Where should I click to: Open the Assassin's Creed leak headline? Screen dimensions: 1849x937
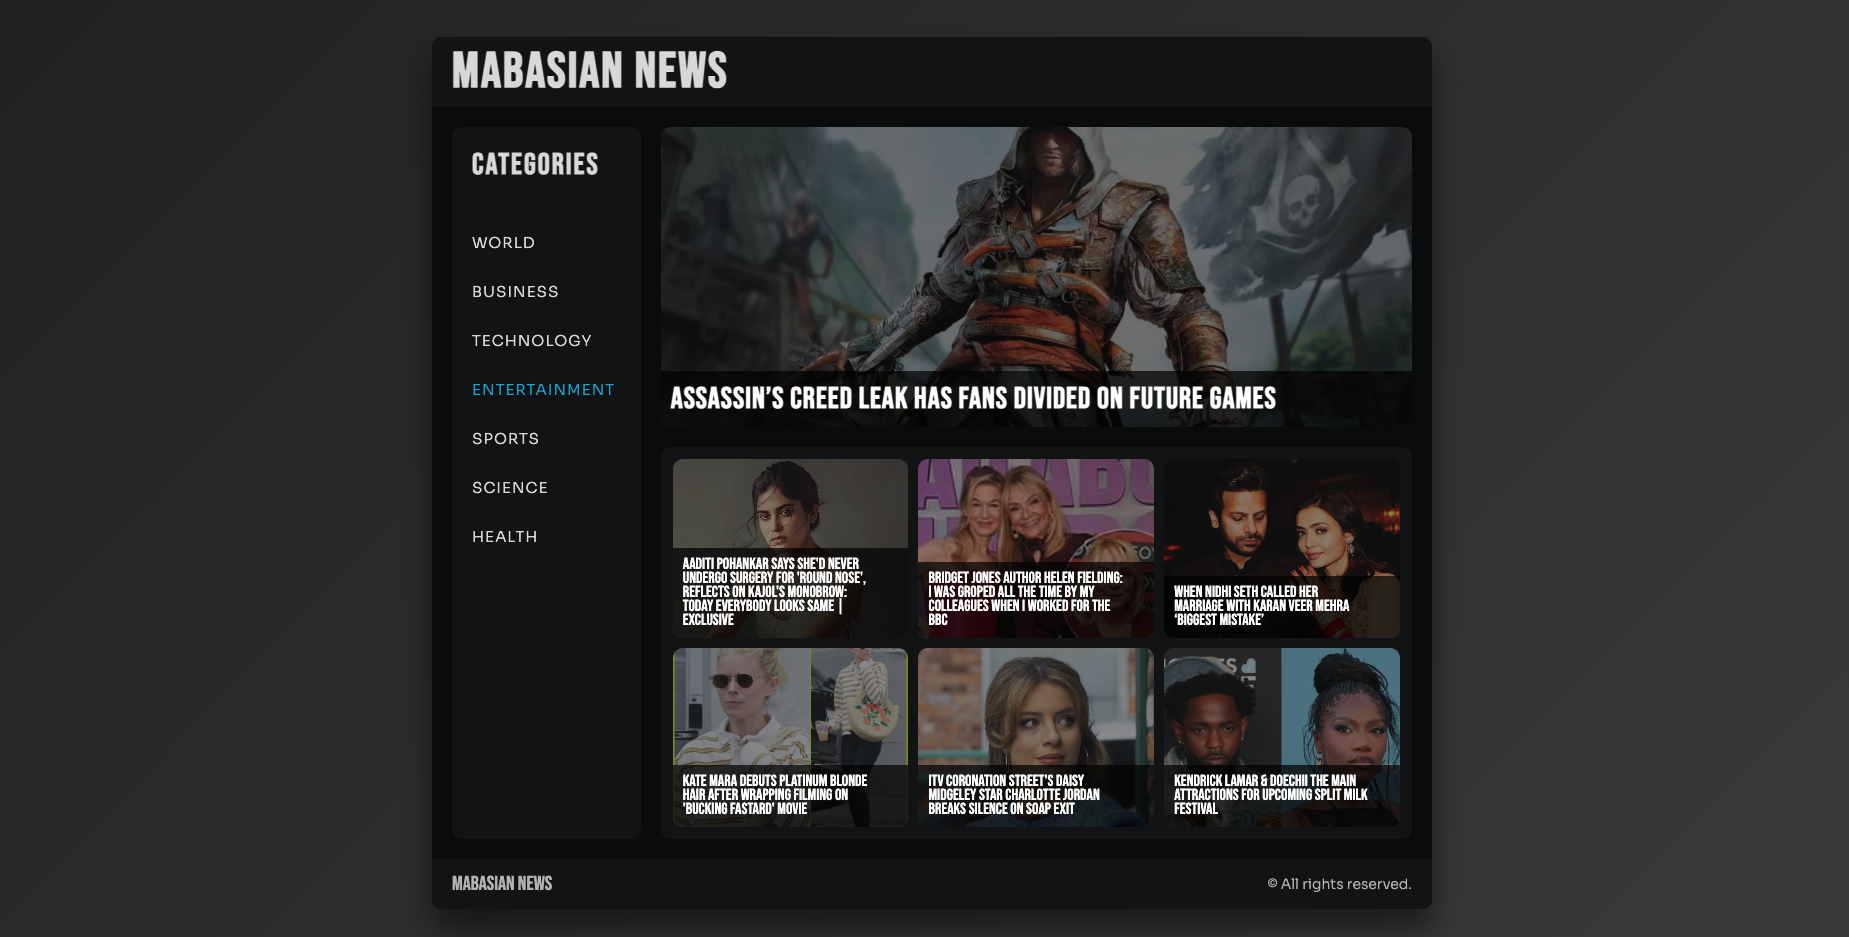pos(973,398)
